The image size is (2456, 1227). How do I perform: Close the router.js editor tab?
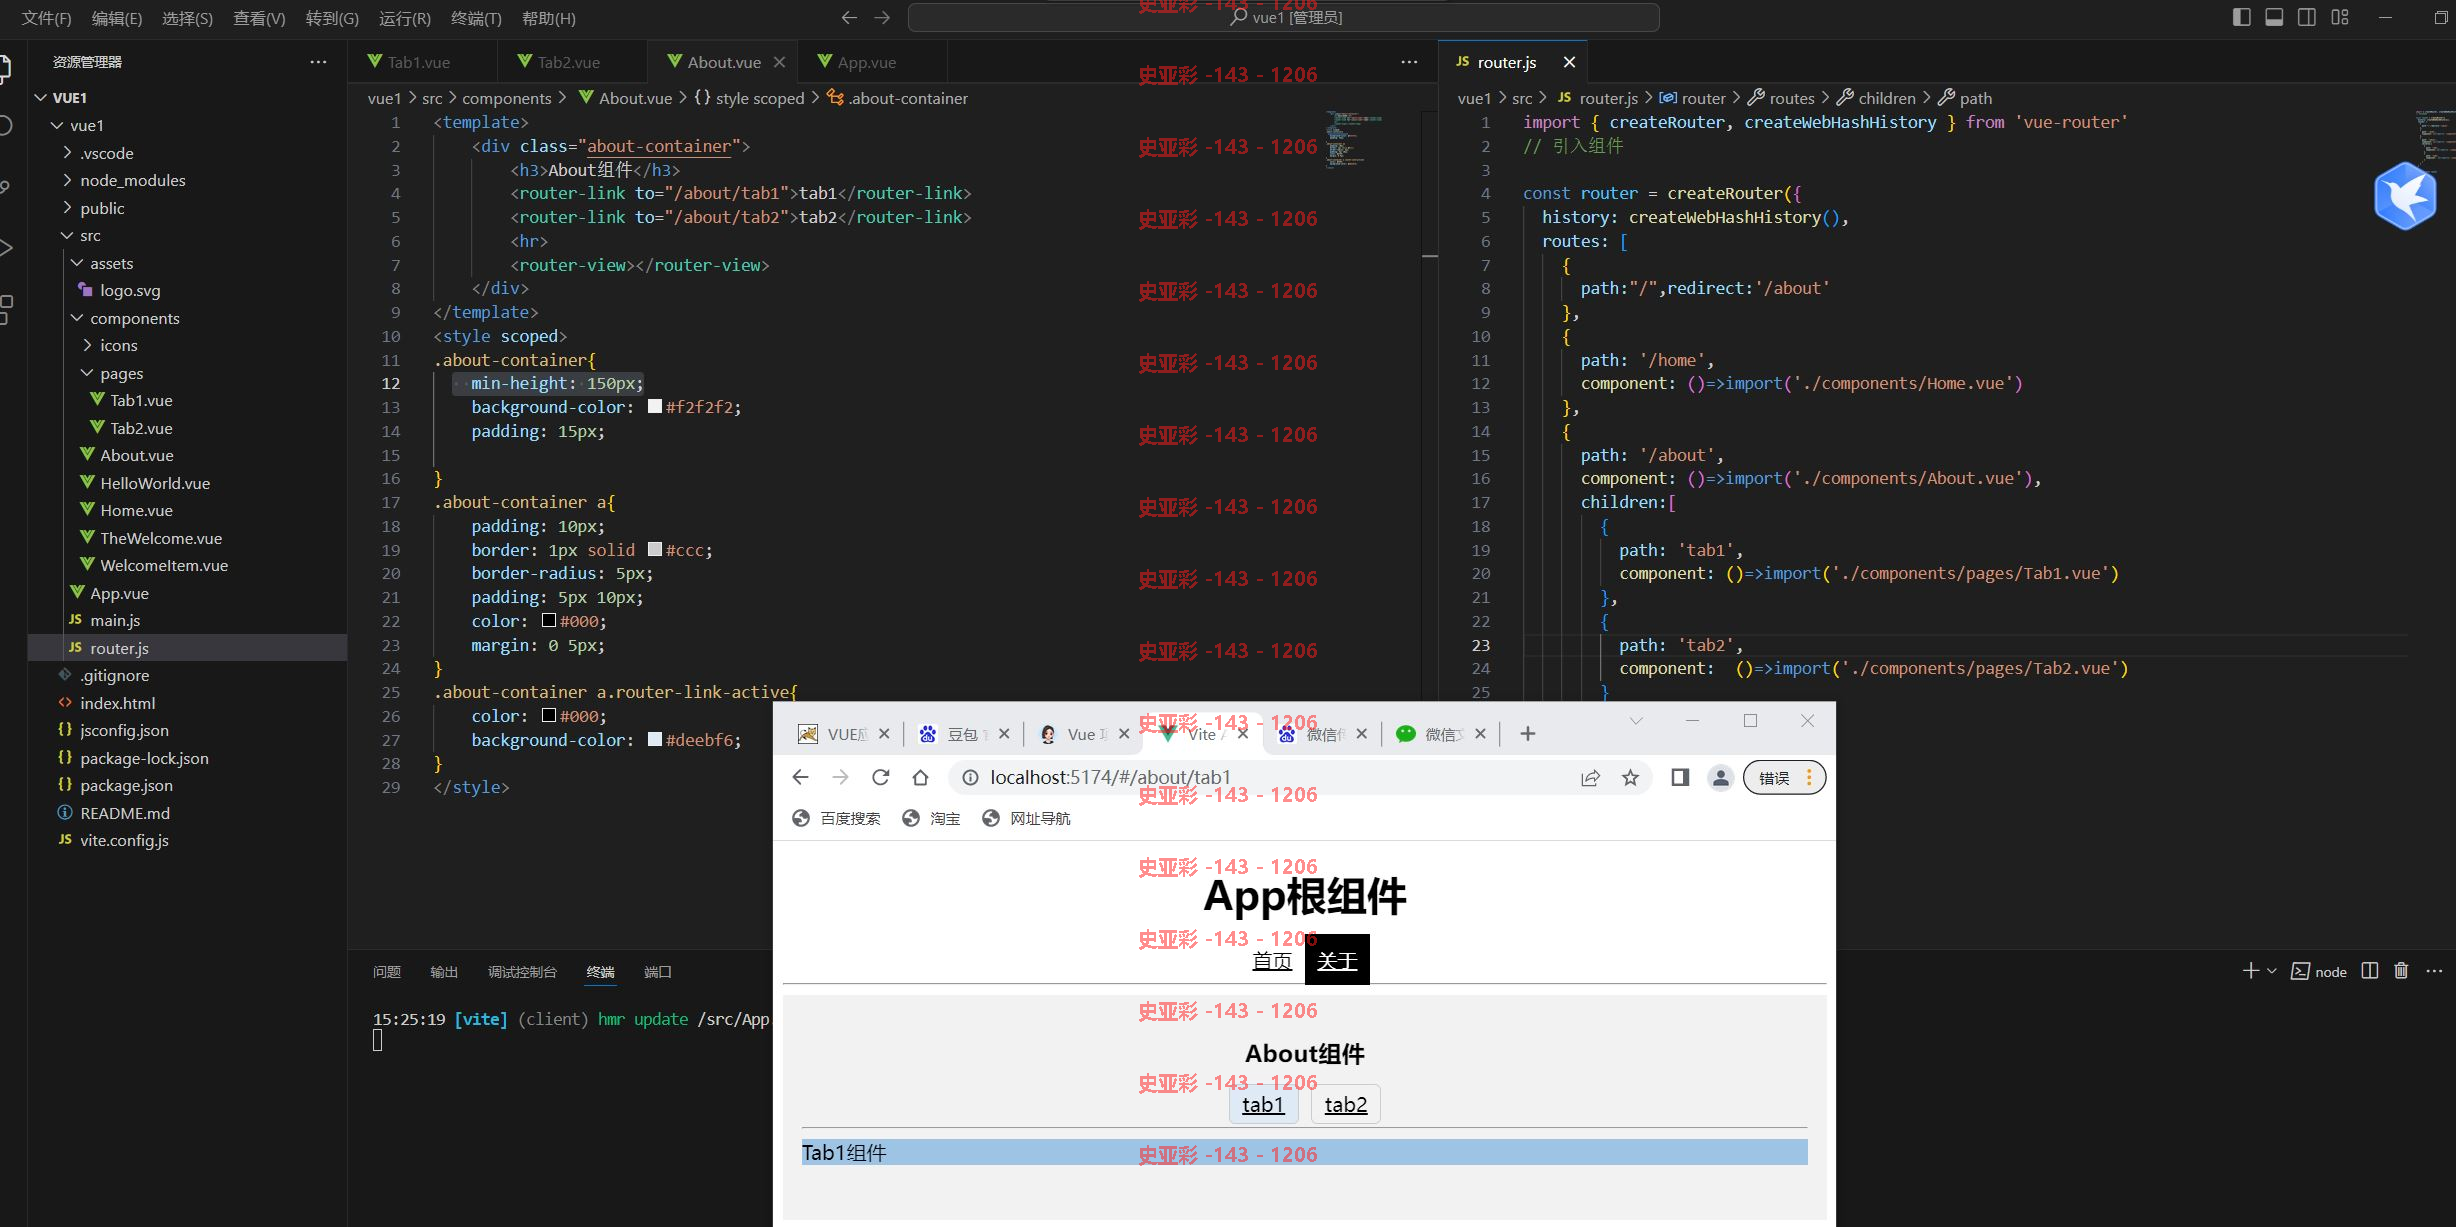(x=1569, y=62)
